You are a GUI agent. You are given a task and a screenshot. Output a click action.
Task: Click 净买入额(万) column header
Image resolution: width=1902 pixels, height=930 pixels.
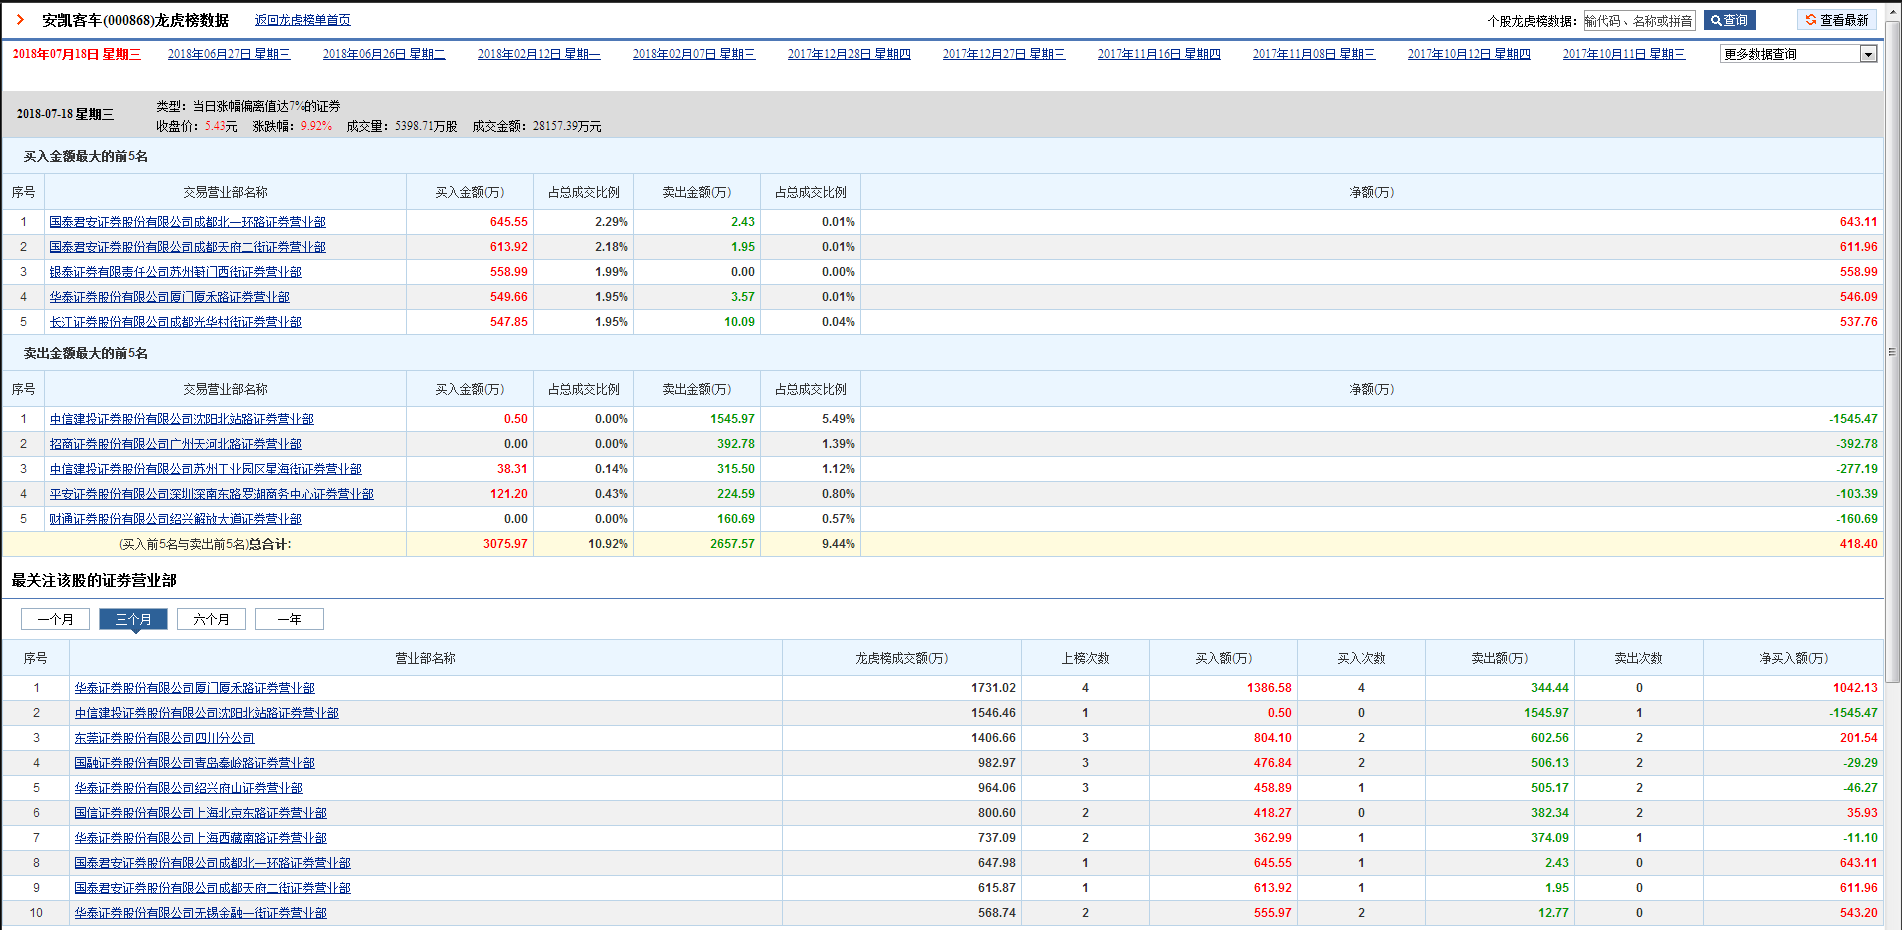(1793, 658)
